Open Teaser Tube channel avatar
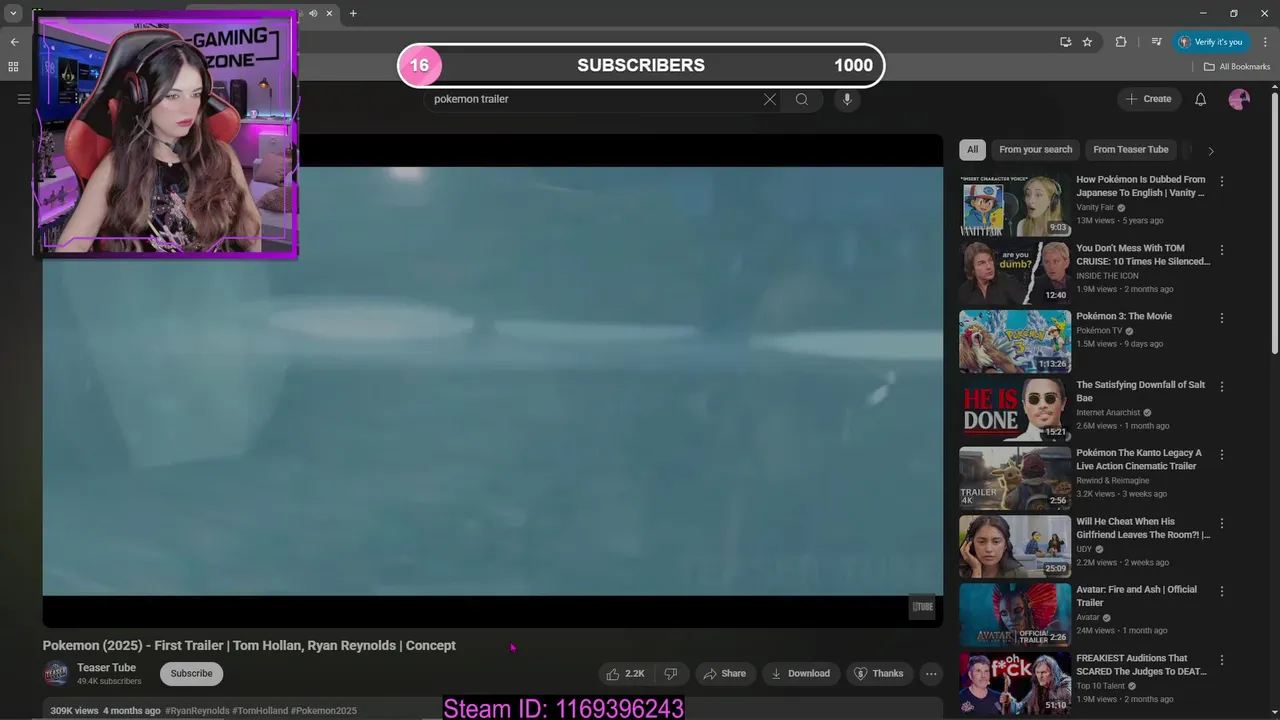 click(x=57, y=674)
